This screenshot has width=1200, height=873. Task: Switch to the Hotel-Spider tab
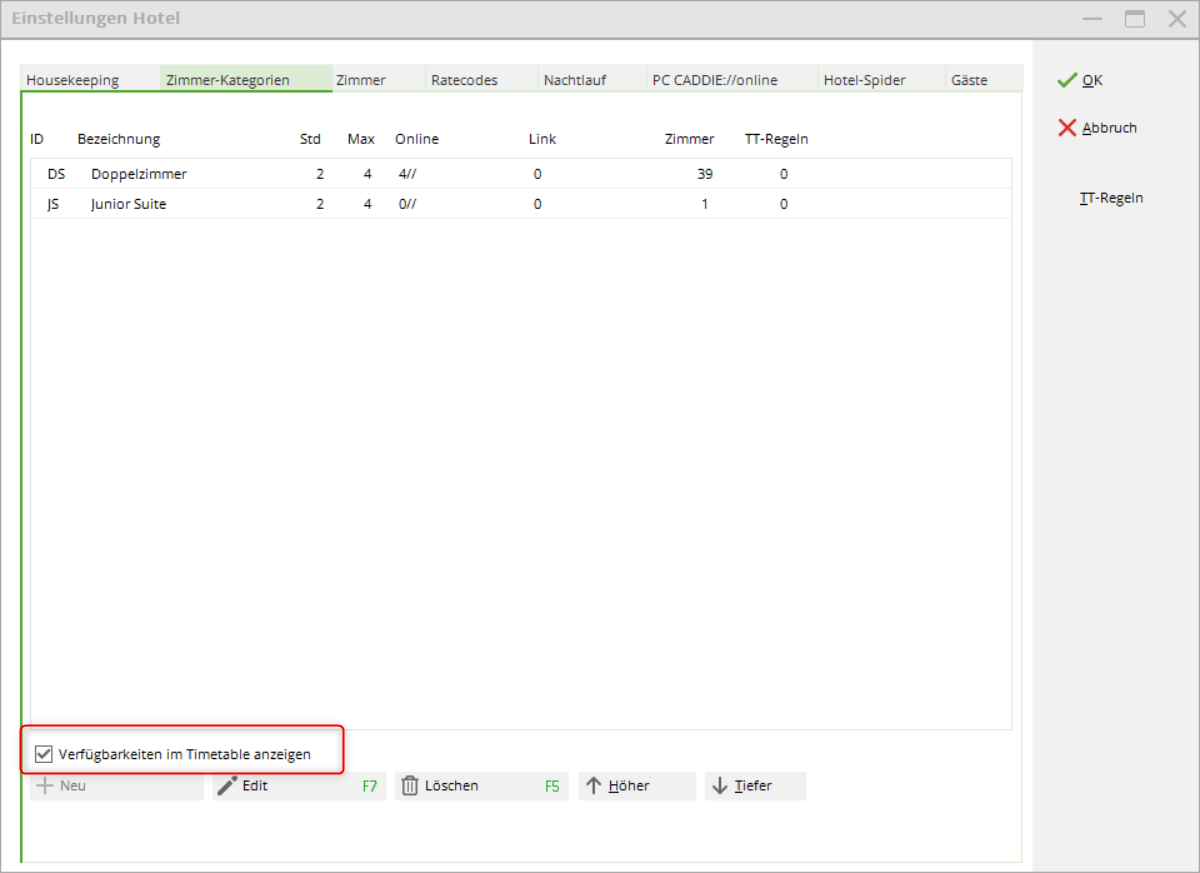coord(866,80)
